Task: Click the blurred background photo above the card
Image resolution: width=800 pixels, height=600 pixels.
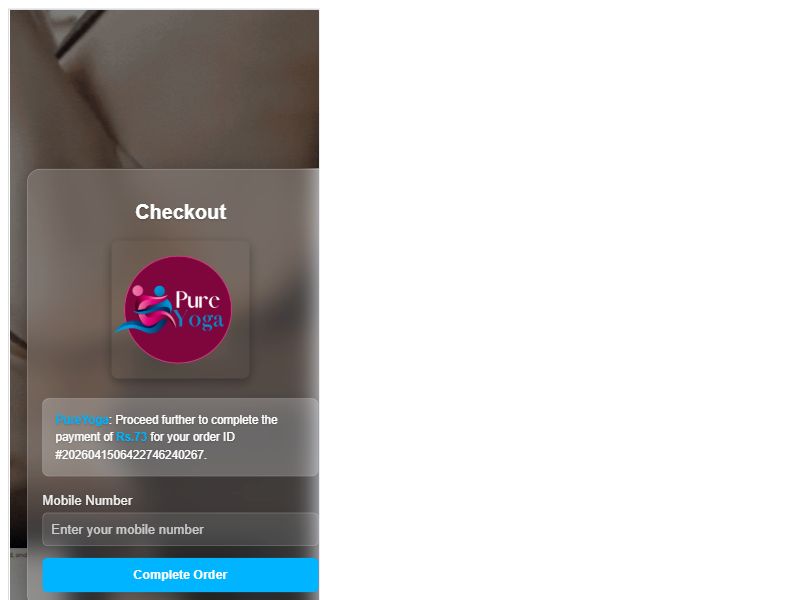Action: 164,89
